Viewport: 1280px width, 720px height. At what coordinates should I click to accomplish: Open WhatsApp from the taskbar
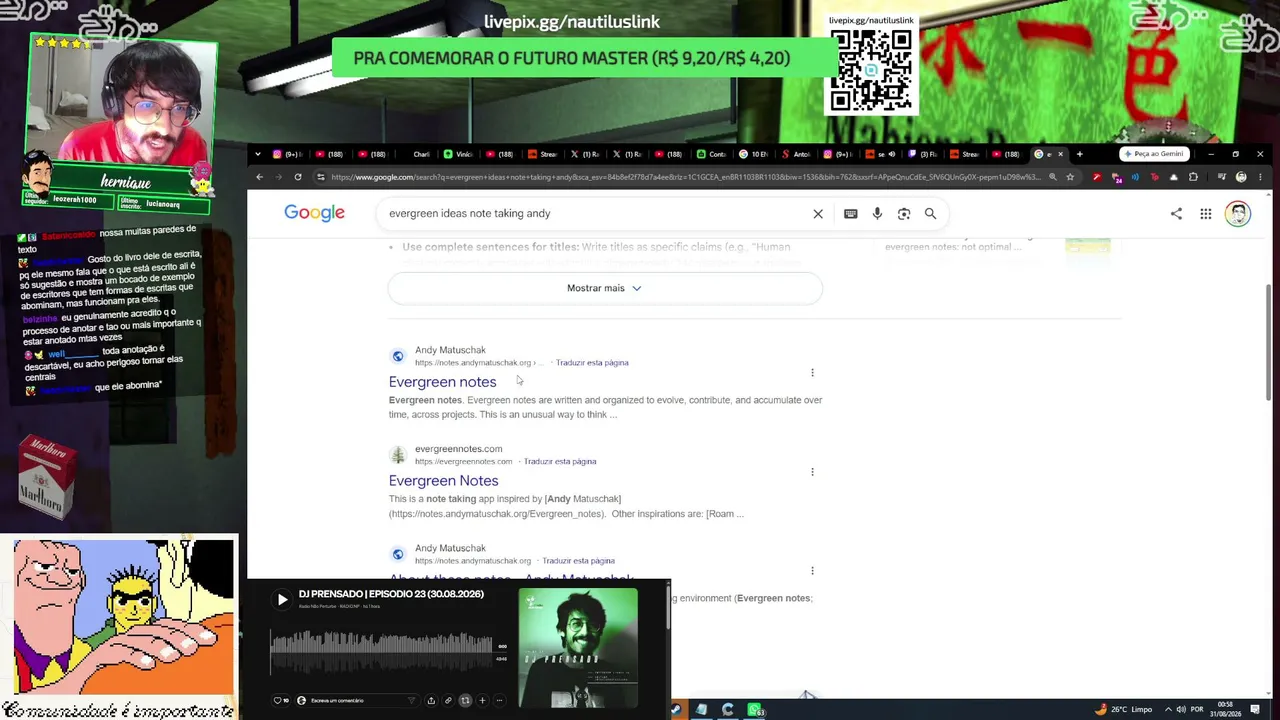click(755, 710)
